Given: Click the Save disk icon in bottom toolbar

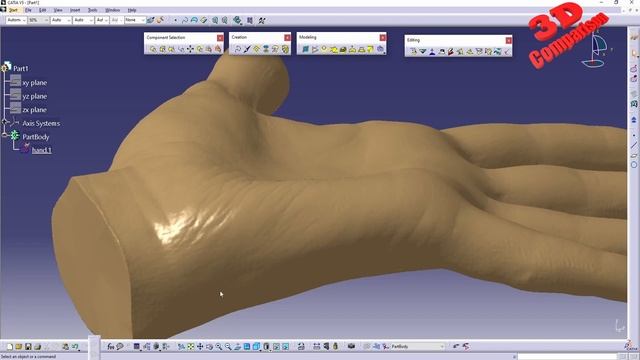Looking at the screenshot, I should (28, 347).
